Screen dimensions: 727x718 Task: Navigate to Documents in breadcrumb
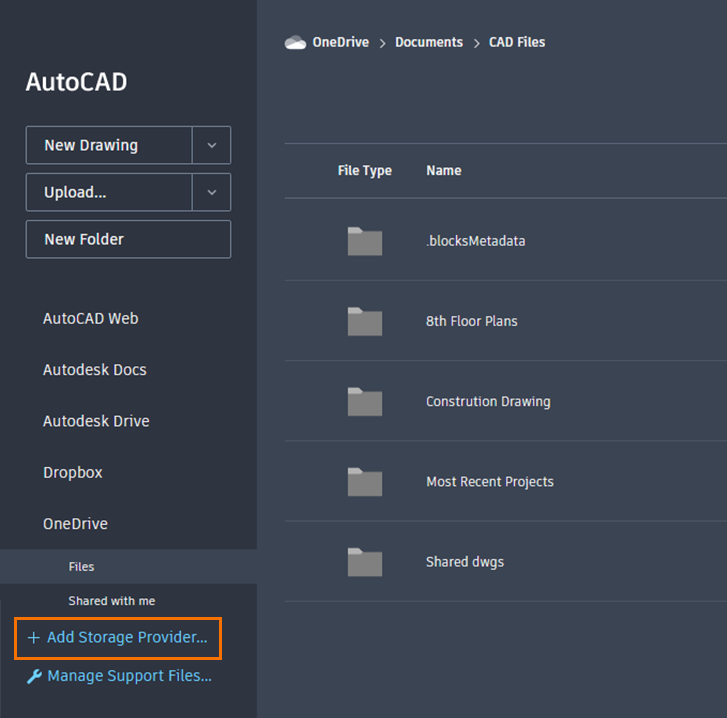(429, 42)
